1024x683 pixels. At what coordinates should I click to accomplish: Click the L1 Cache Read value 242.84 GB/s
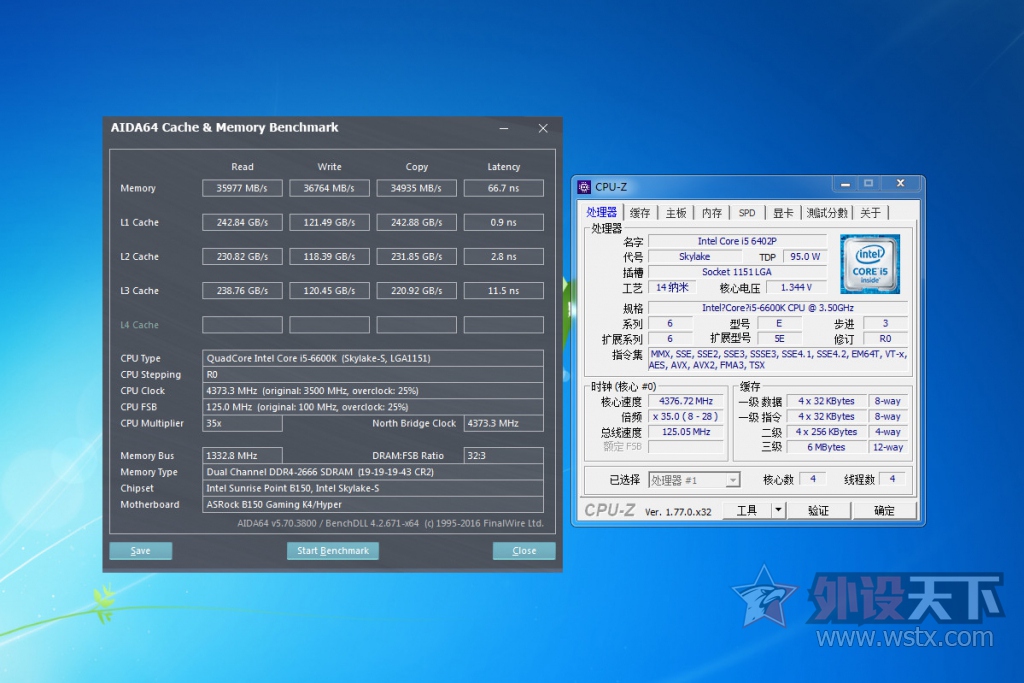tap(242, 222)
